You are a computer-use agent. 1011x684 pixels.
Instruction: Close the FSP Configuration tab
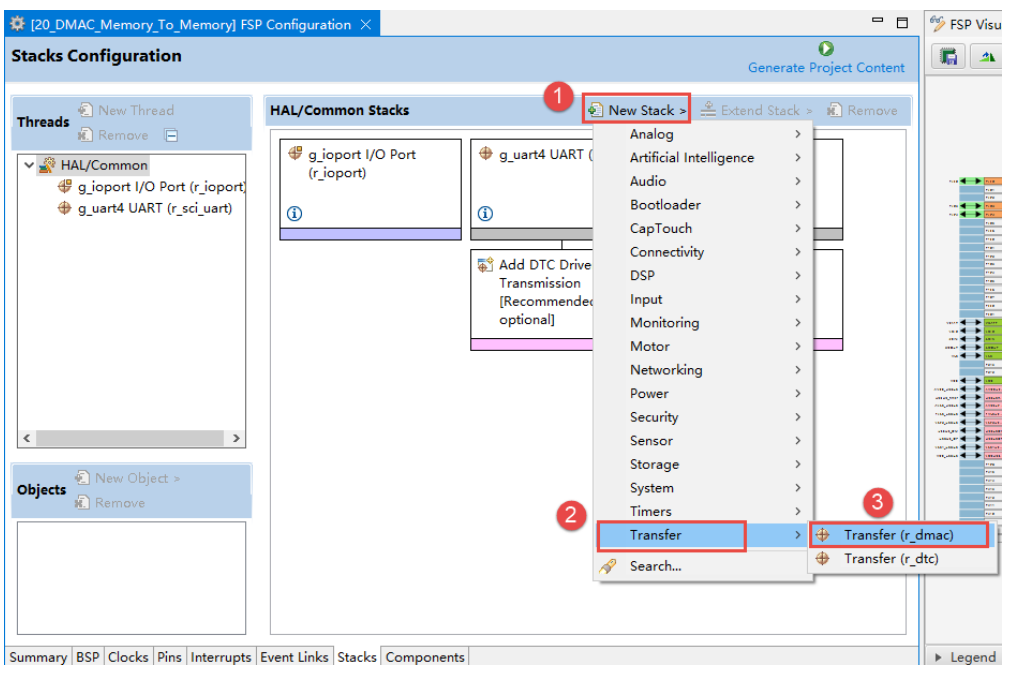pos(366,24)
